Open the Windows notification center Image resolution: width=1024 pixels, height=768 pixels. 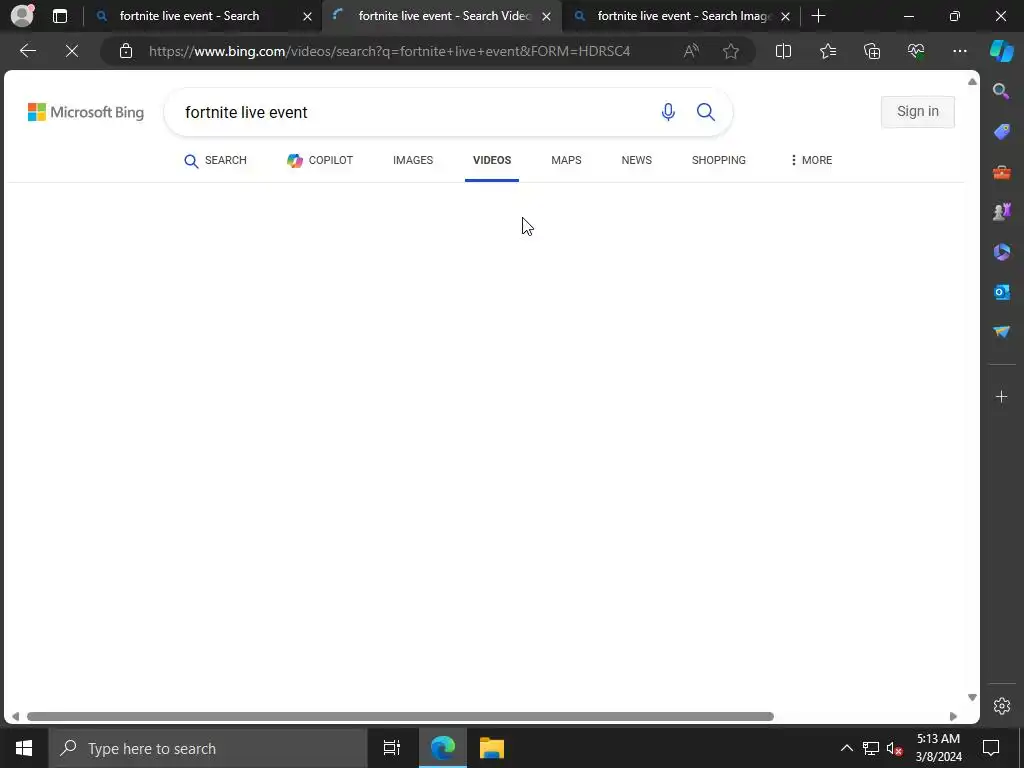click(991, 748)
